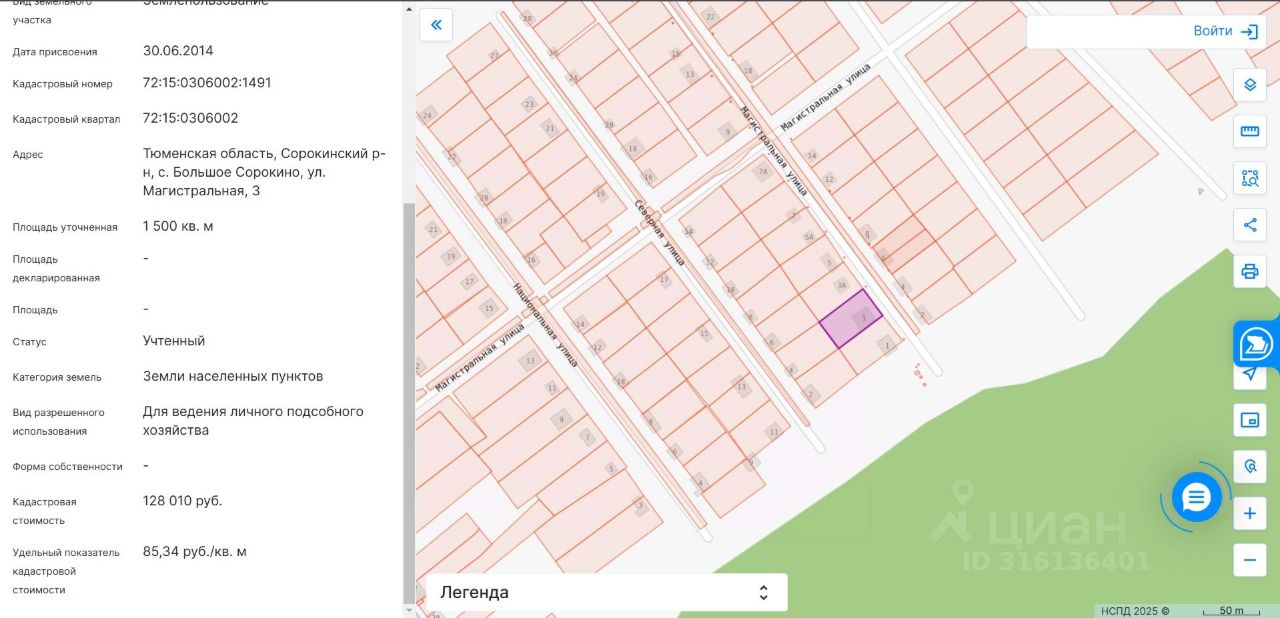Click the geolocation arrow button
The width and height of the screenshot is (1280, 618).
[1249, 374]
